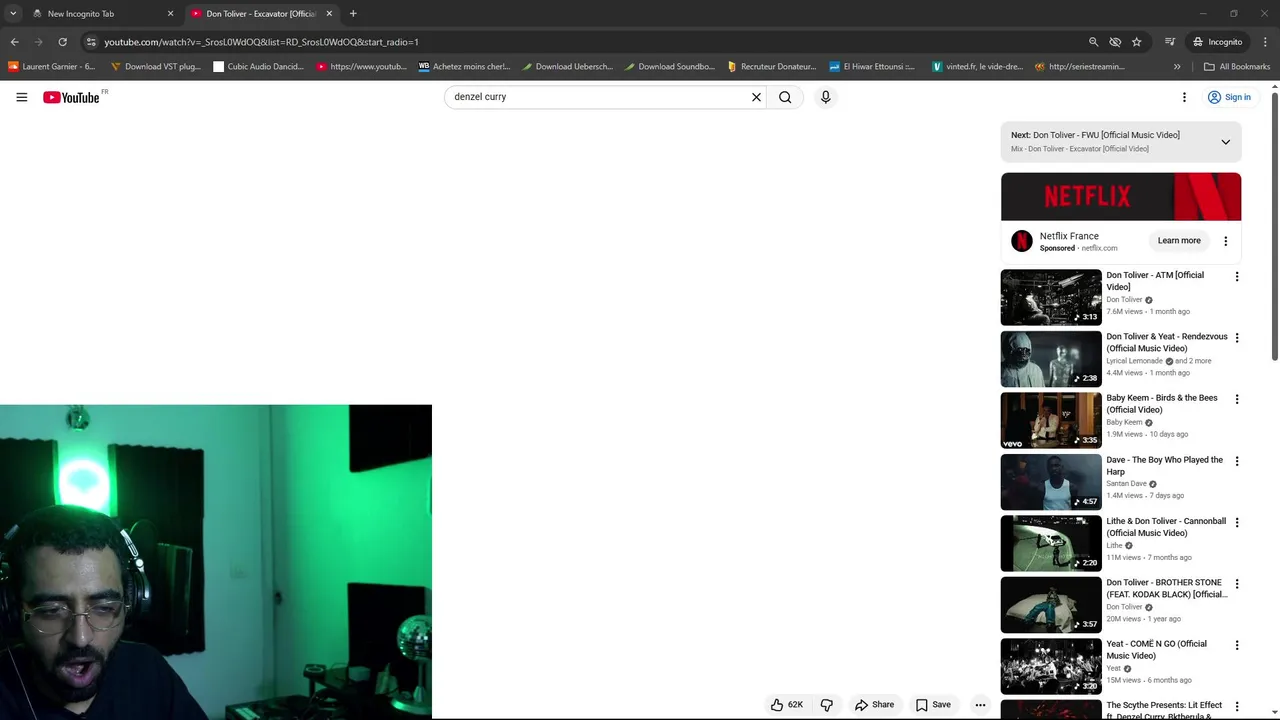Open options for Cannonball video
This screenshot has height=720, width=1280.
point(1236,522)
